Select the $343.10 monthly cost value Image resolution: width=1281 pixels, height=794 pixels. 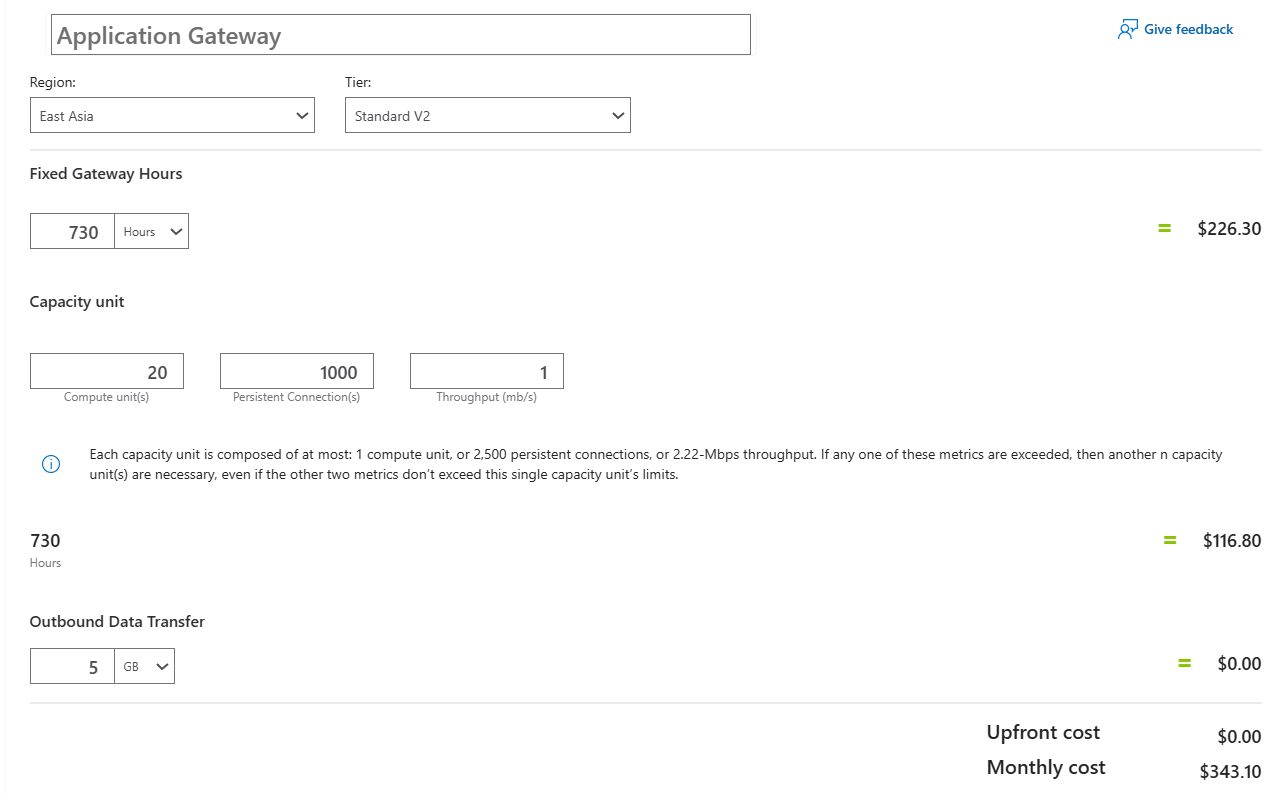click(x=1230, y=772)
